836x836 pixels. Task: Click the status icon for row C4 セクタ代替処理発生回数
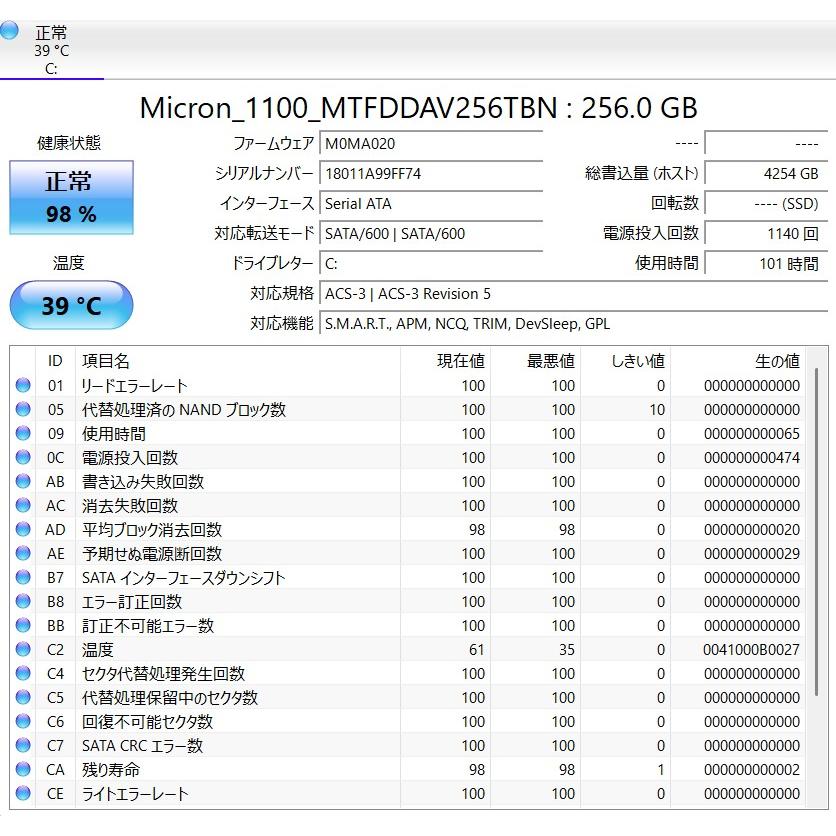pos(23,673)
